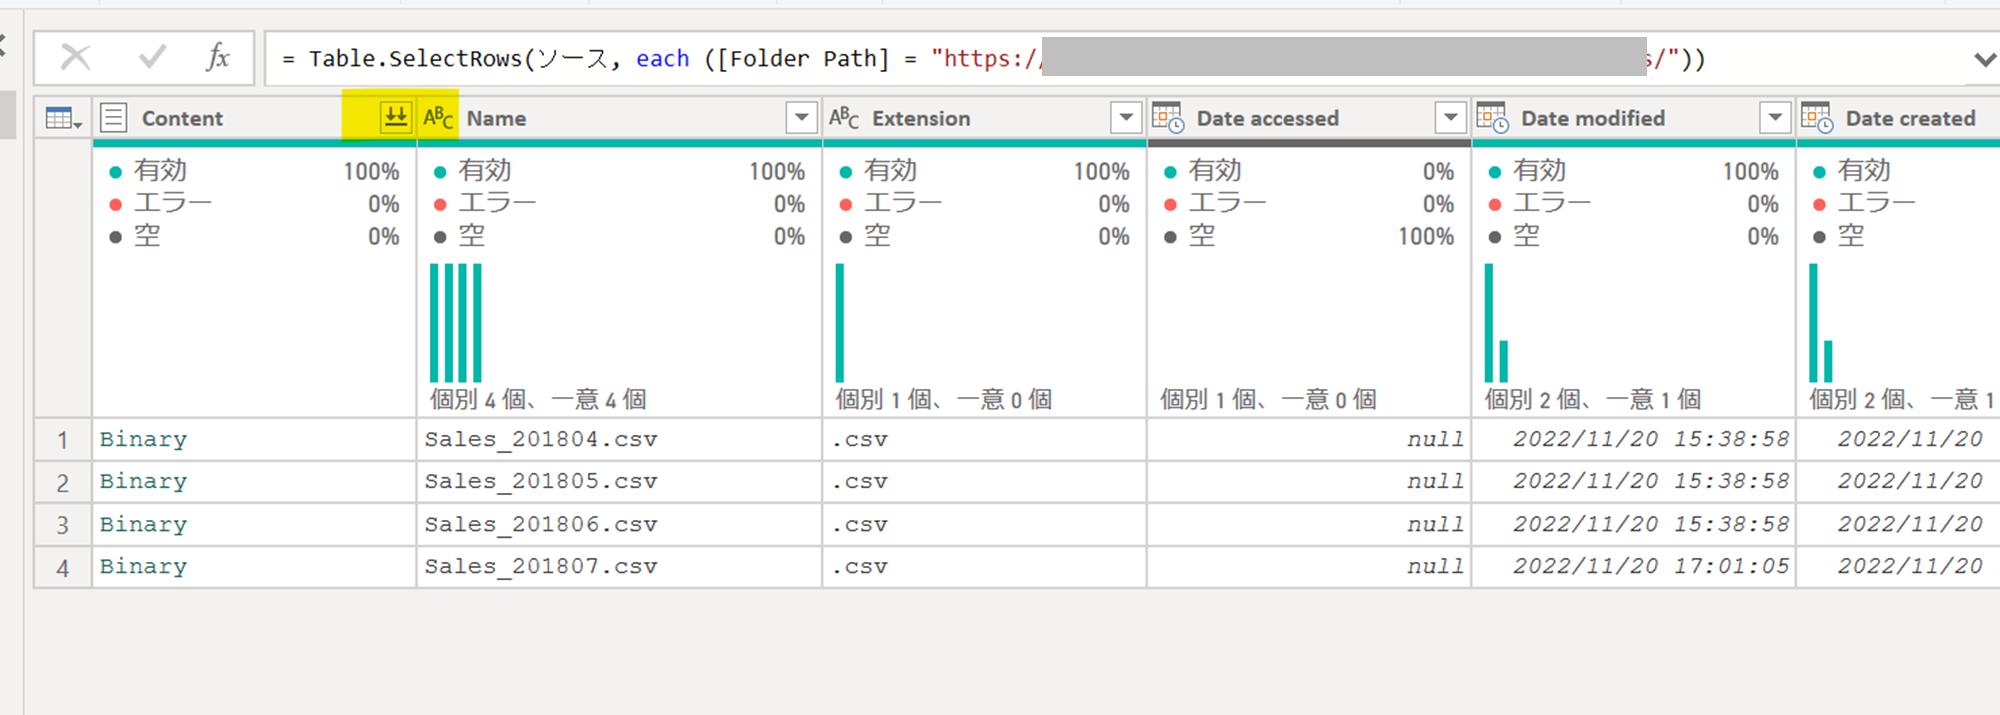Cancel the formula edit with the X icon
This screenshot has height=715, width=2000.
point(75,57)
